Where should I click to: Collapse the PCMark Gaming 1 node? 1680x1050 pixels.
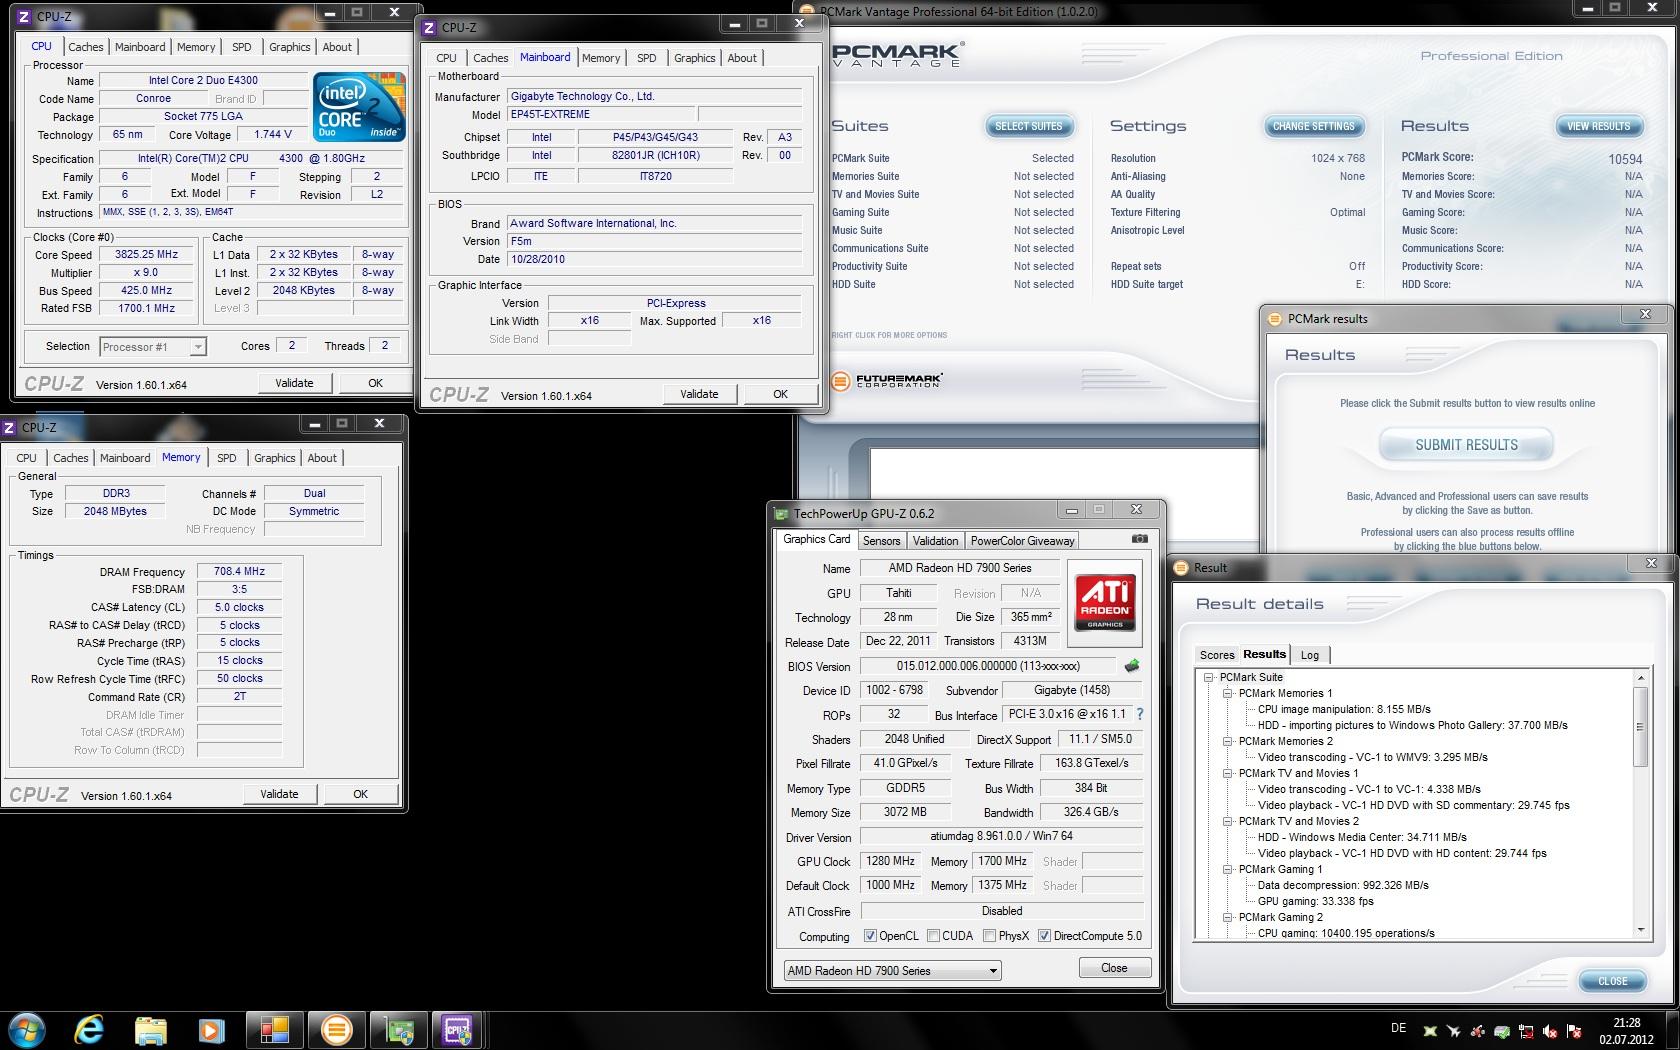[1227, 869]
